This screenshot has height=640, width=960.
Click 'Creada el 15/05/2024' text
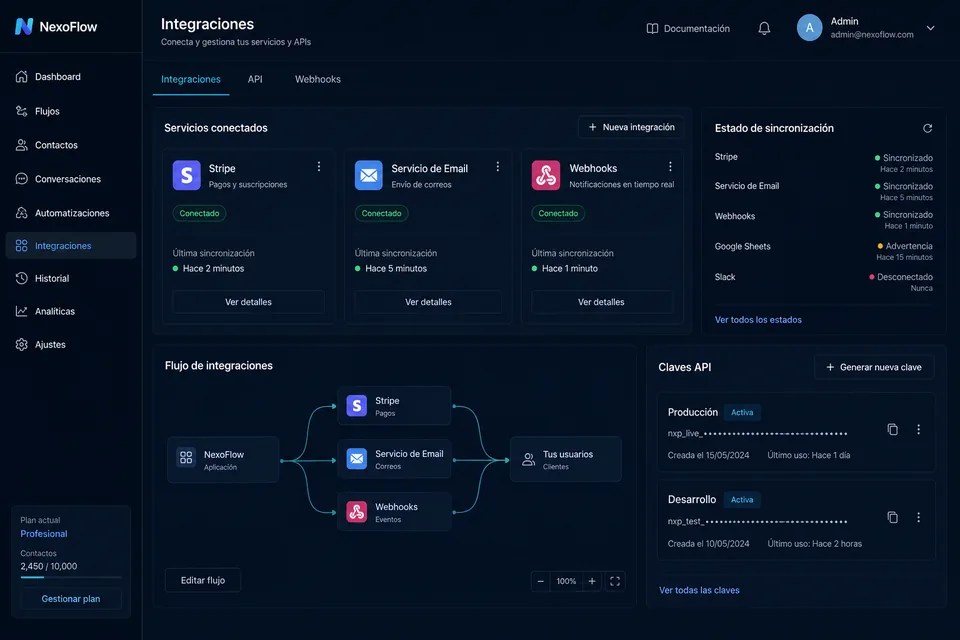tap(708, 456)
